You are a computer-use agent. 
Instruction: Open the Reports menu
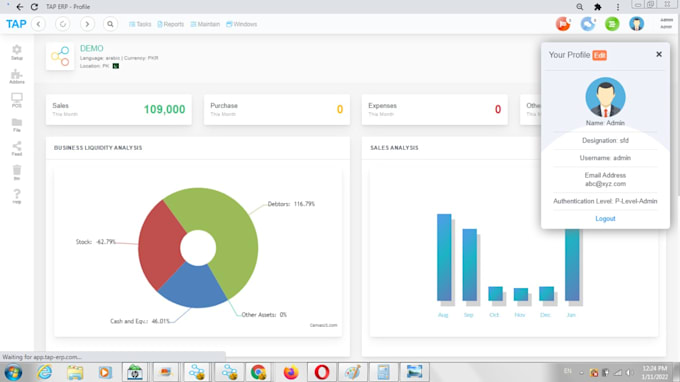pos(170,24)
